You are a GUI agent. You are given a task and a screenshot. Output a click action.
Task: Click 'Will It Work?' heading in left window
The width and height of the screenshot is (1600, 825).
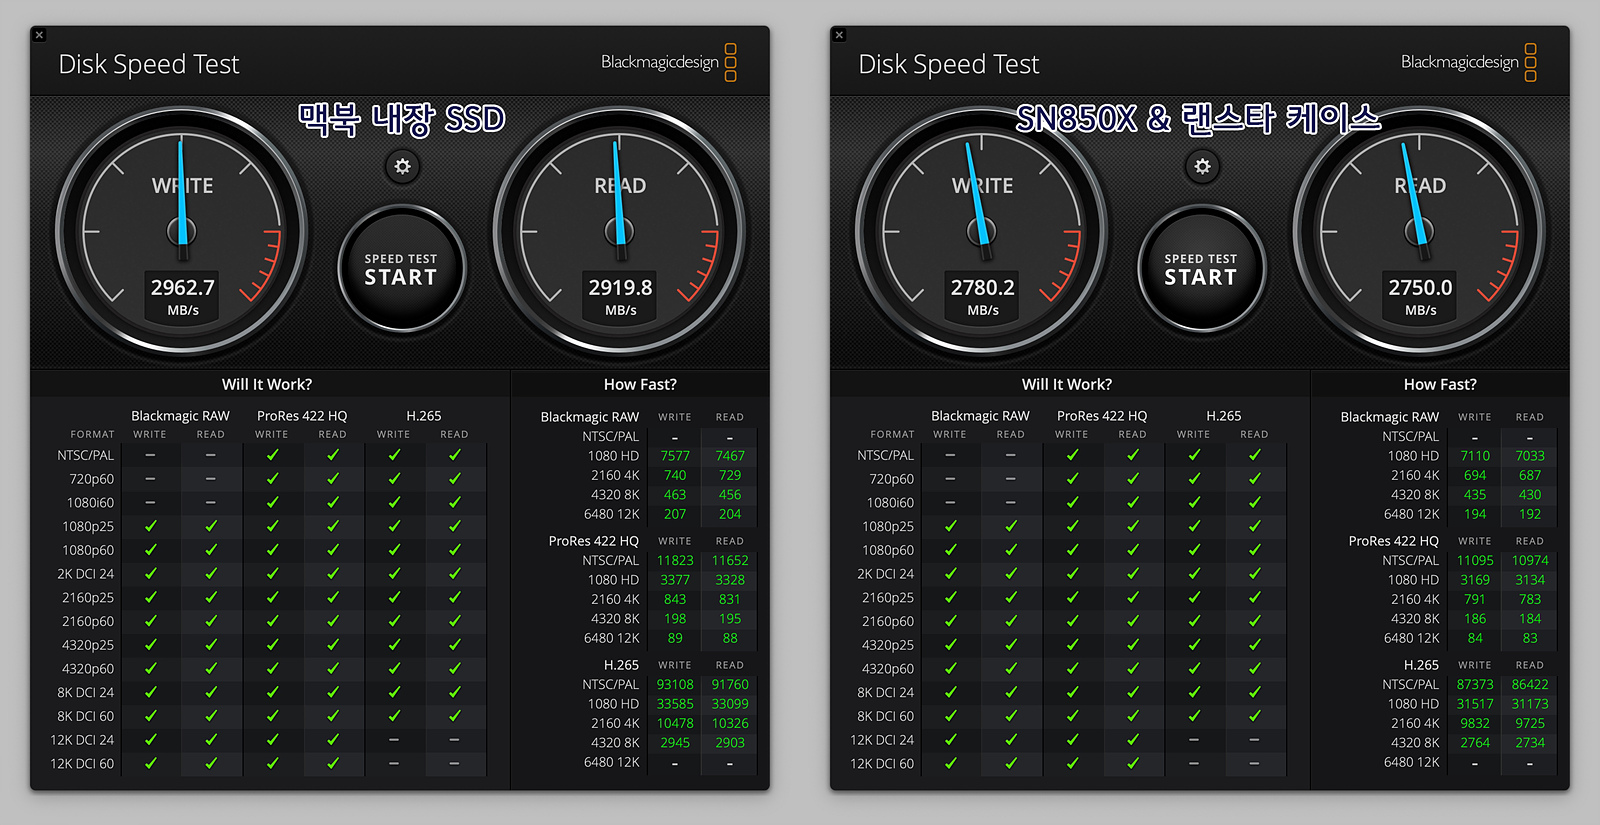(x=267, y=384)
